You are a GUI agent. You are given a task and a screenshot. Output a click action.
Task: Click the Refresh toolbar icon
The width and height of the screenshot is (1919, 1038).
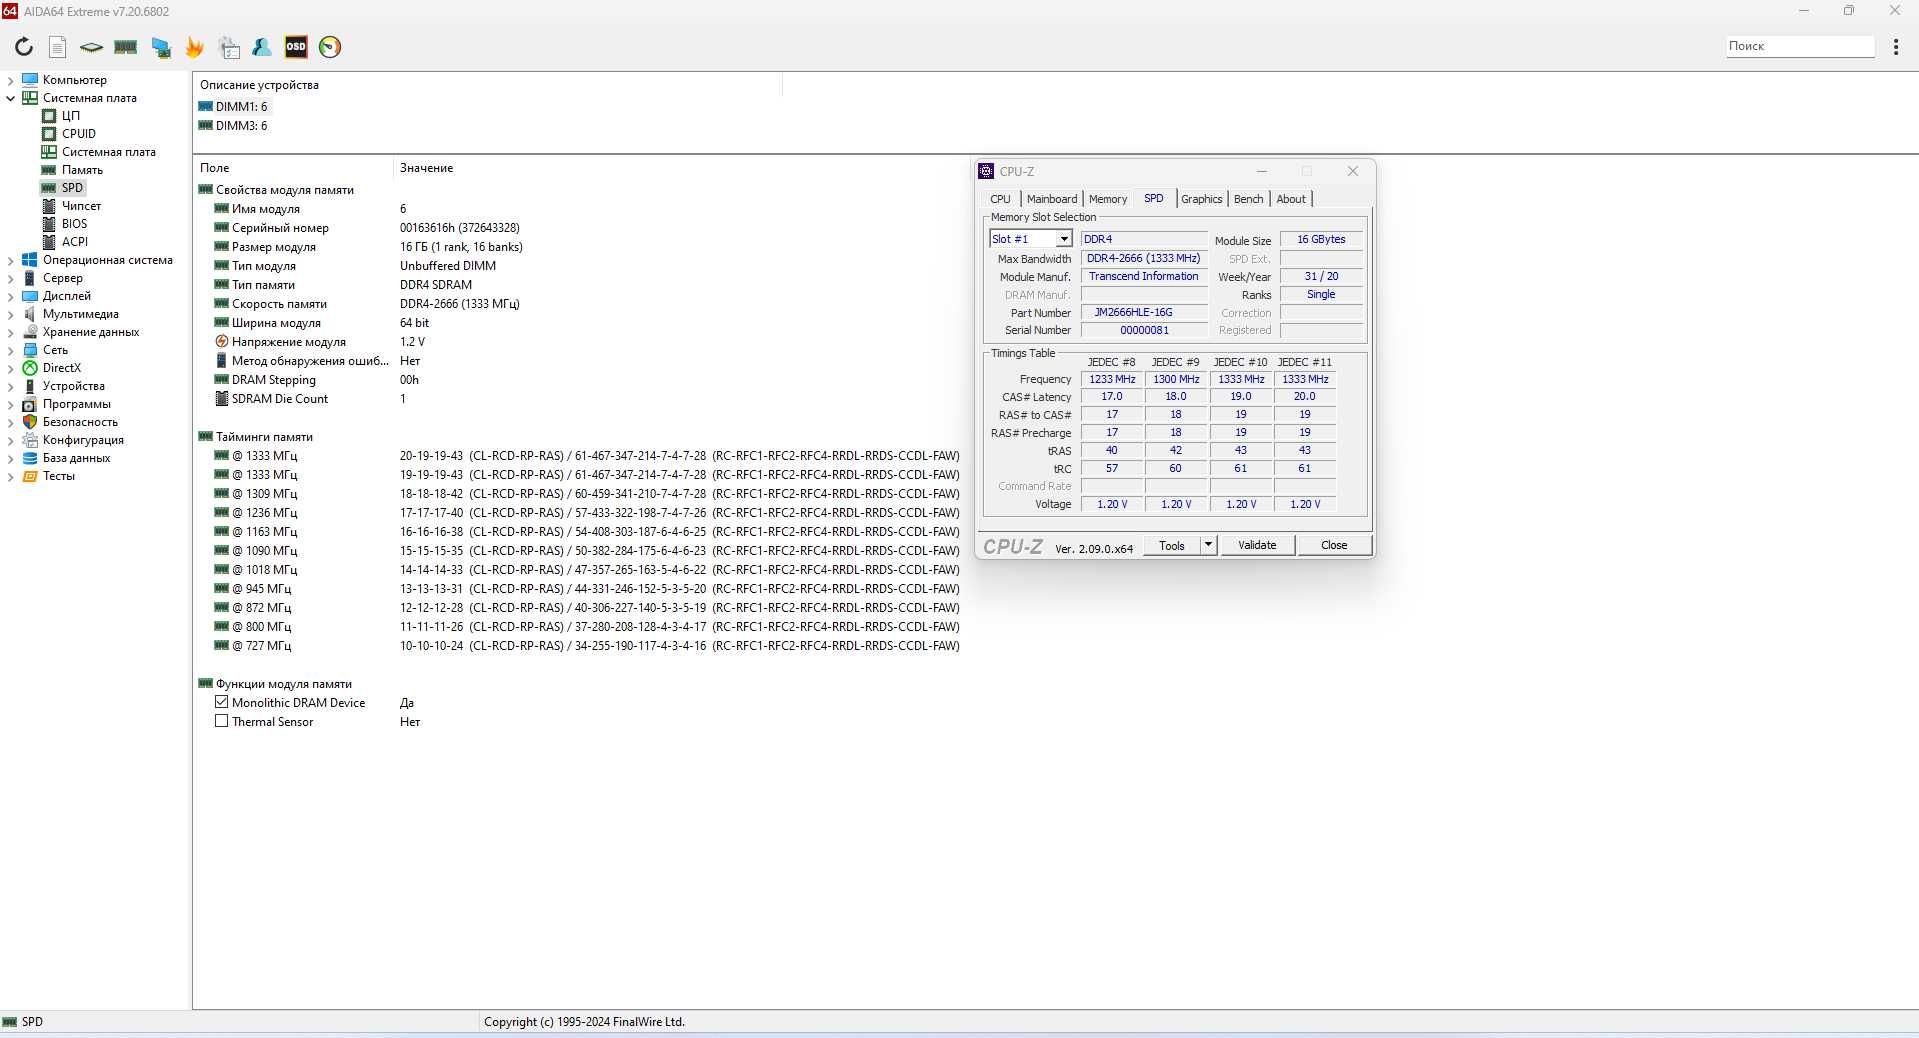pyautogui.click(x=24, y=47)
